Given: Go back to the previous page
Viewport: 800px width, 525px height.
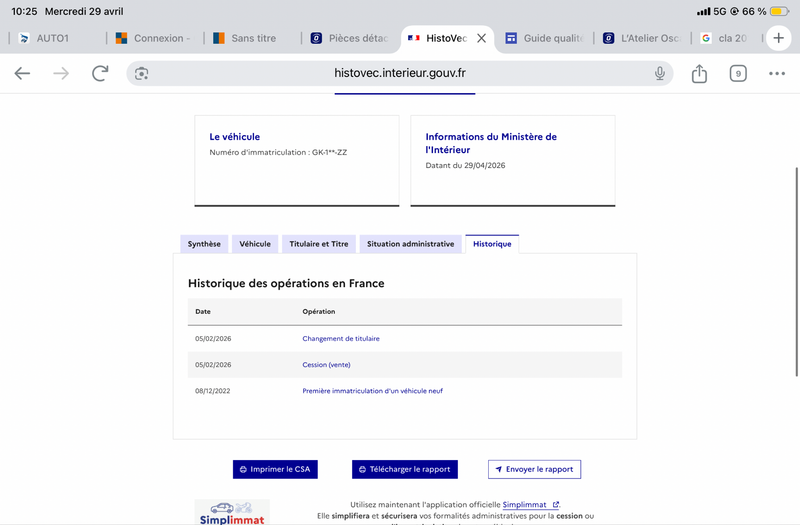Looking at the screenshot, I should click(22, 73).
